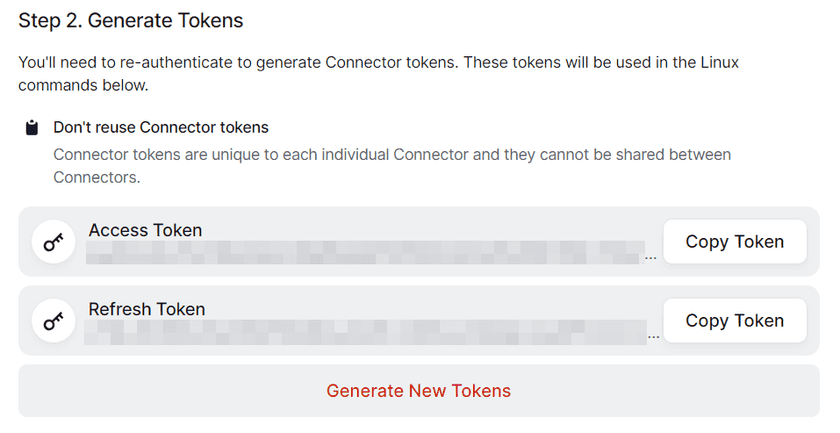Copy the Refresh Token
Viewport: 840px width, 433px height.
point(734,321)
